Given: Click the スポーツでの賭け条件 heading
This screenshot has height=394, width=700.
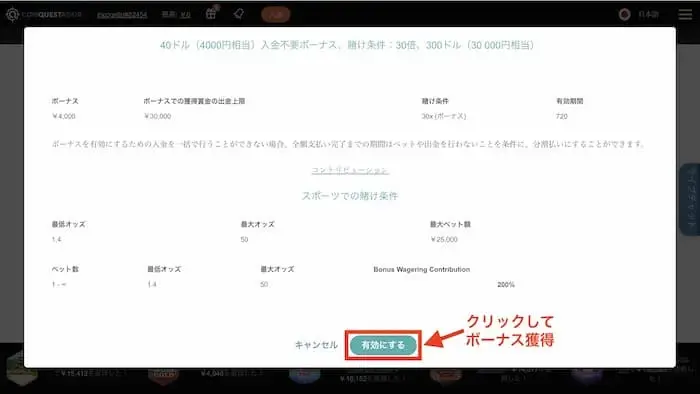Looking at the screenshot, I should pos(350,196).
